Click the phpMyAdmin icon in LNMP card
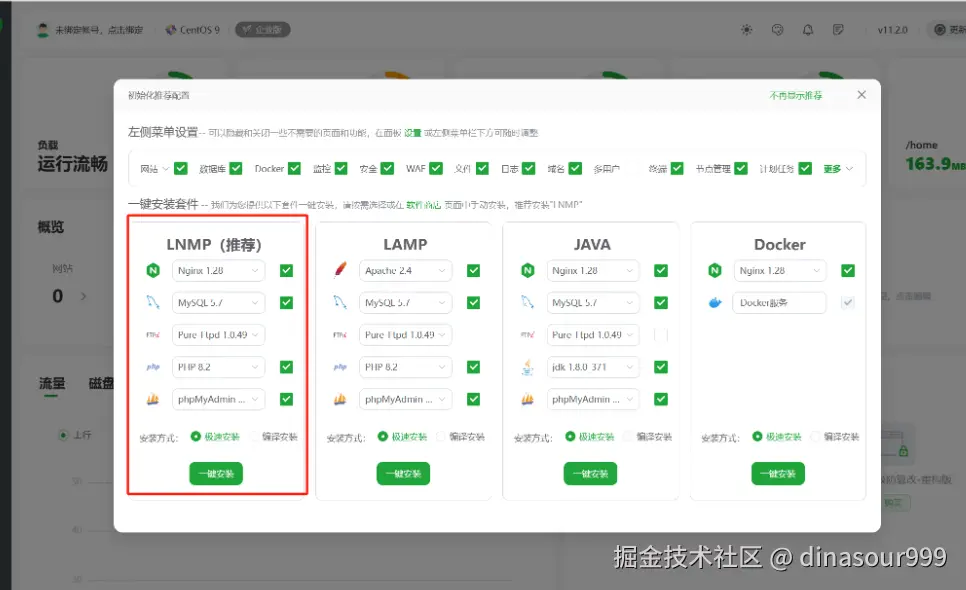 click(x=153, y=399)
